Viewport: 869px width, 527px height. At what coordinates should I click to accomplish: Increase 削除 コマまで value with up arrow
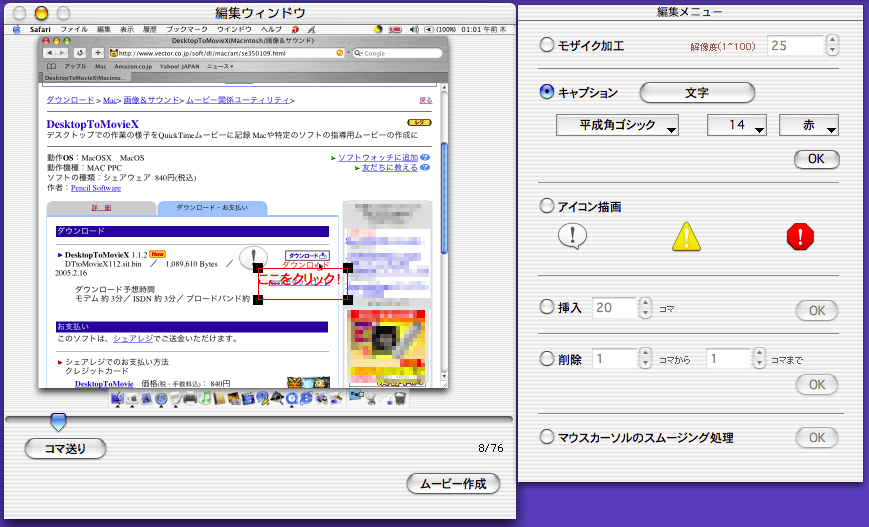(x=759, y=353)
